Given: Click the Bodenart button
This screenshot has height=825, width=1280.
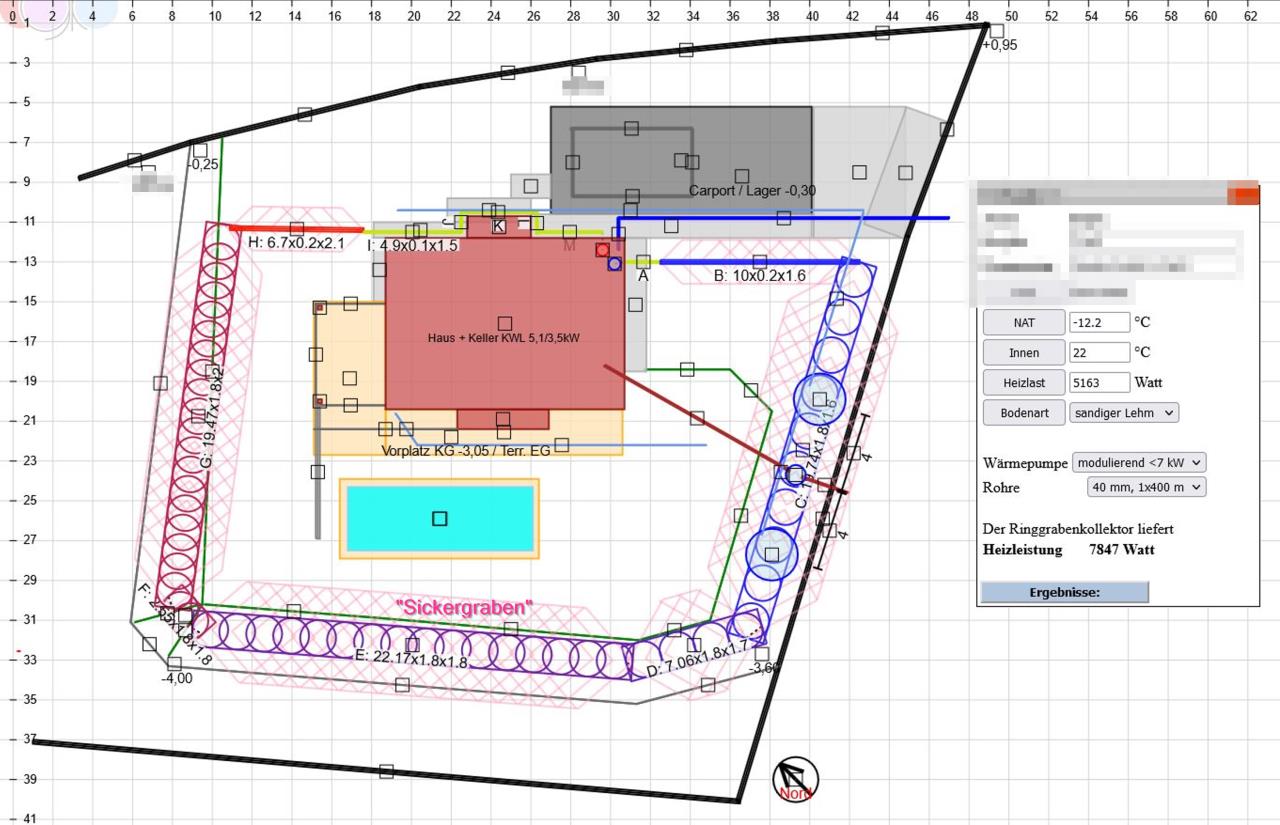Looking at the screenshot, I should (1024, 412).
